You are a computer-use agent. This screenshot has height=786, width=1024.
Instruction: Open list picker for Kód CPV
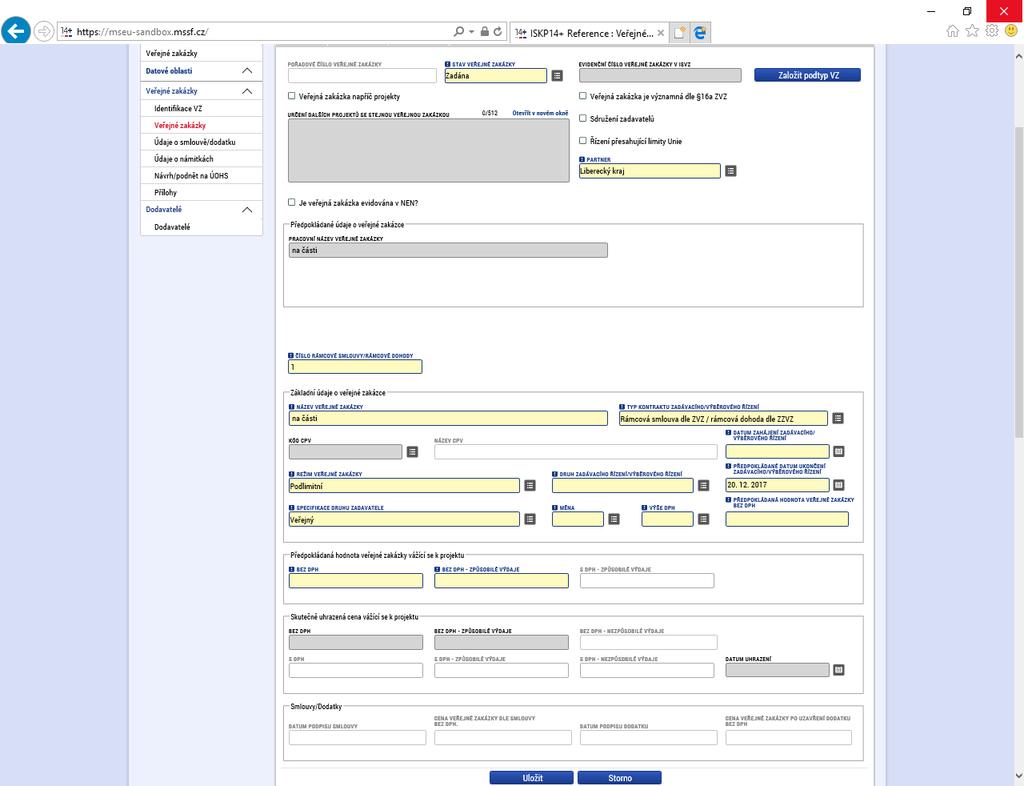pyautogui.click(x=412, y=452)
